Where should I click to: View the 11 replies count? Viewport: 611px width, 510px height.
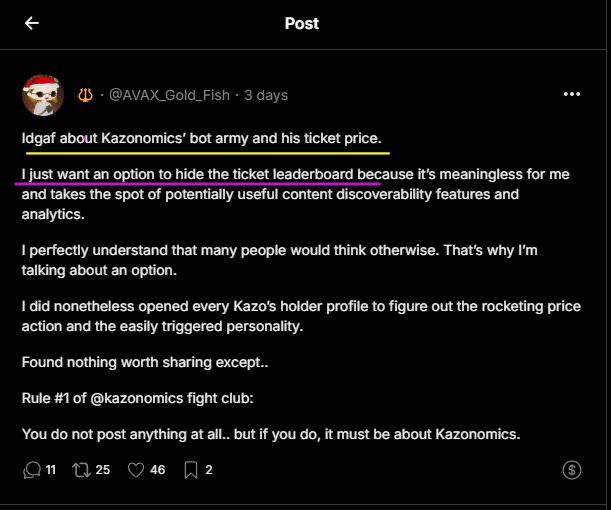click(x=51, y=469)
